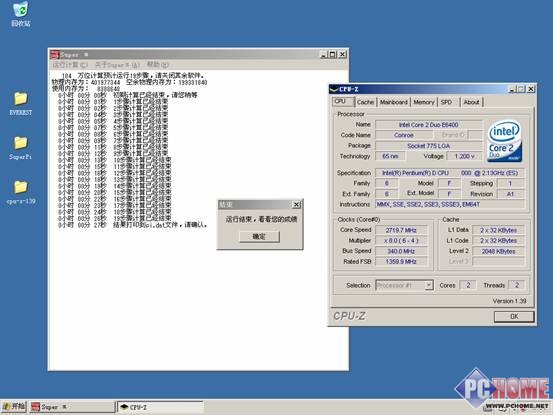Open the EVEREST folder on desktop
Viewport: 553px width, 415px height.
(20, 103)
